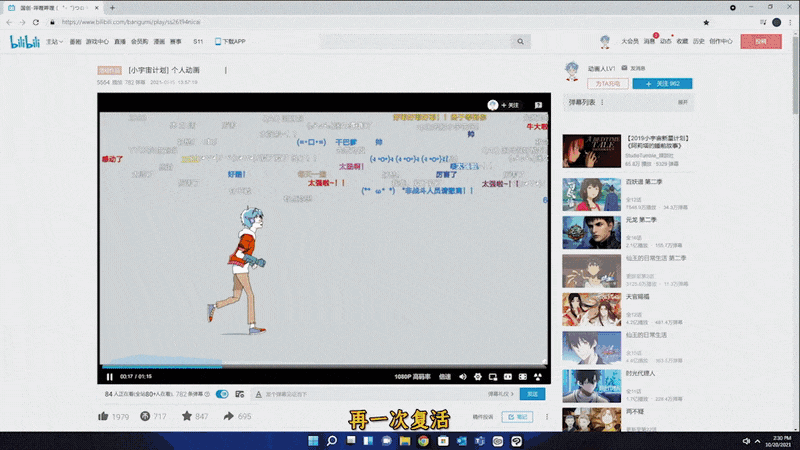Click the search magnifier icon

(520, 41)
